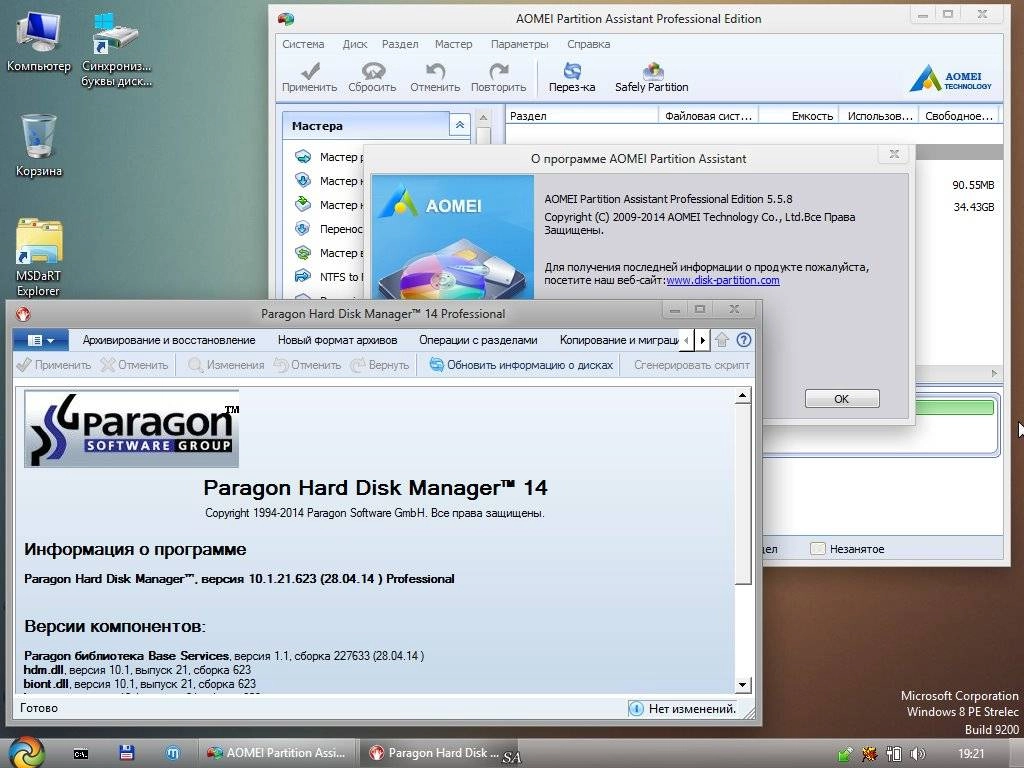Viewport: 1024px width, 768px height.
Task: Click Обновить информацию о дисках
Action: tap(521, 364)
